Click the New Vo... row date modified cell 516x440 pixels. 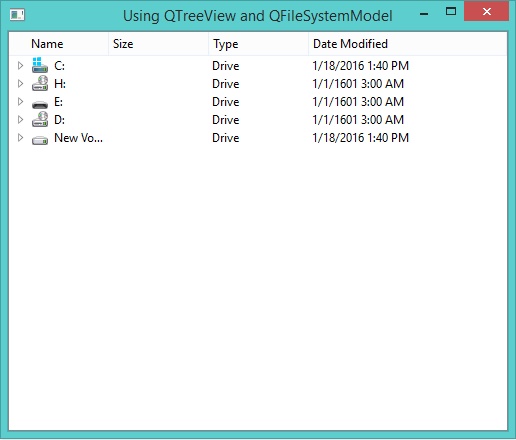click(x=360, y=138)
